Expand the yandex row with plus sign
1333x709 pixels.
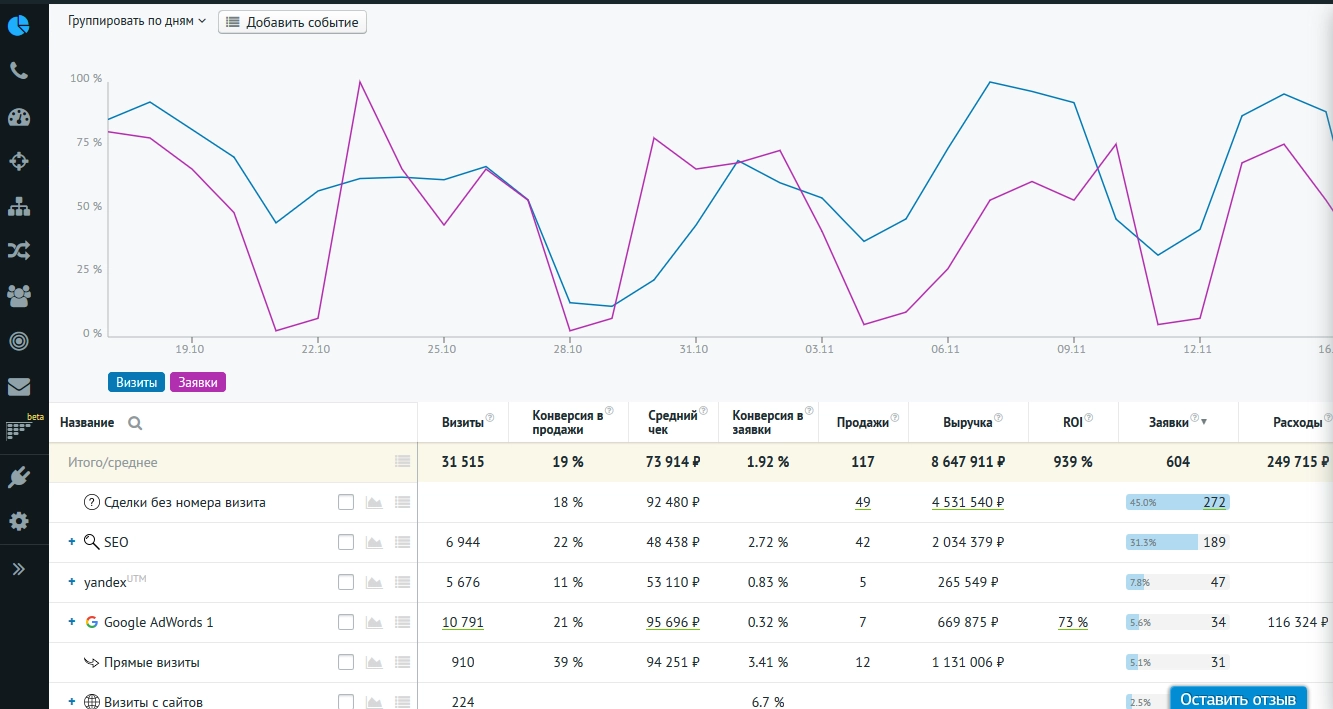point(72,582)
